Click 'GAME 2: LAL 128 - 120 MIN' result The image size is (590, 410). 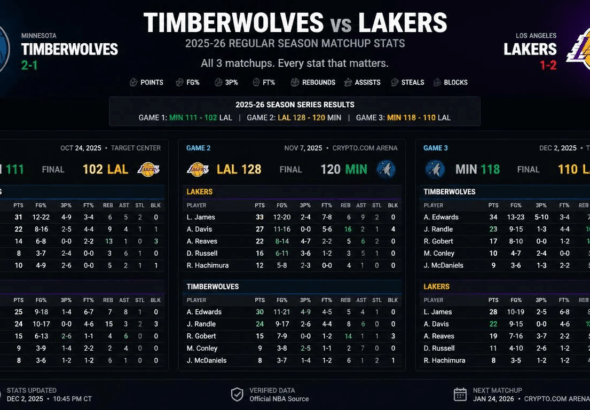[294, 118]
